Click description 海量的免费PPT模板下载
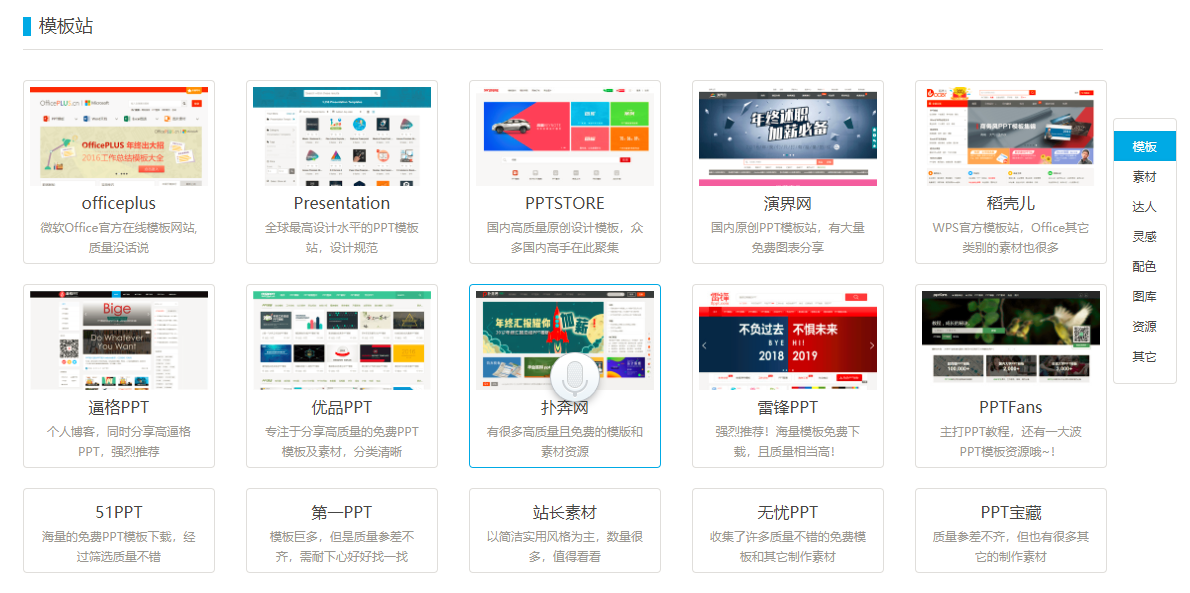This screenshot has width=1190, height=593. (x=119, y=547)
